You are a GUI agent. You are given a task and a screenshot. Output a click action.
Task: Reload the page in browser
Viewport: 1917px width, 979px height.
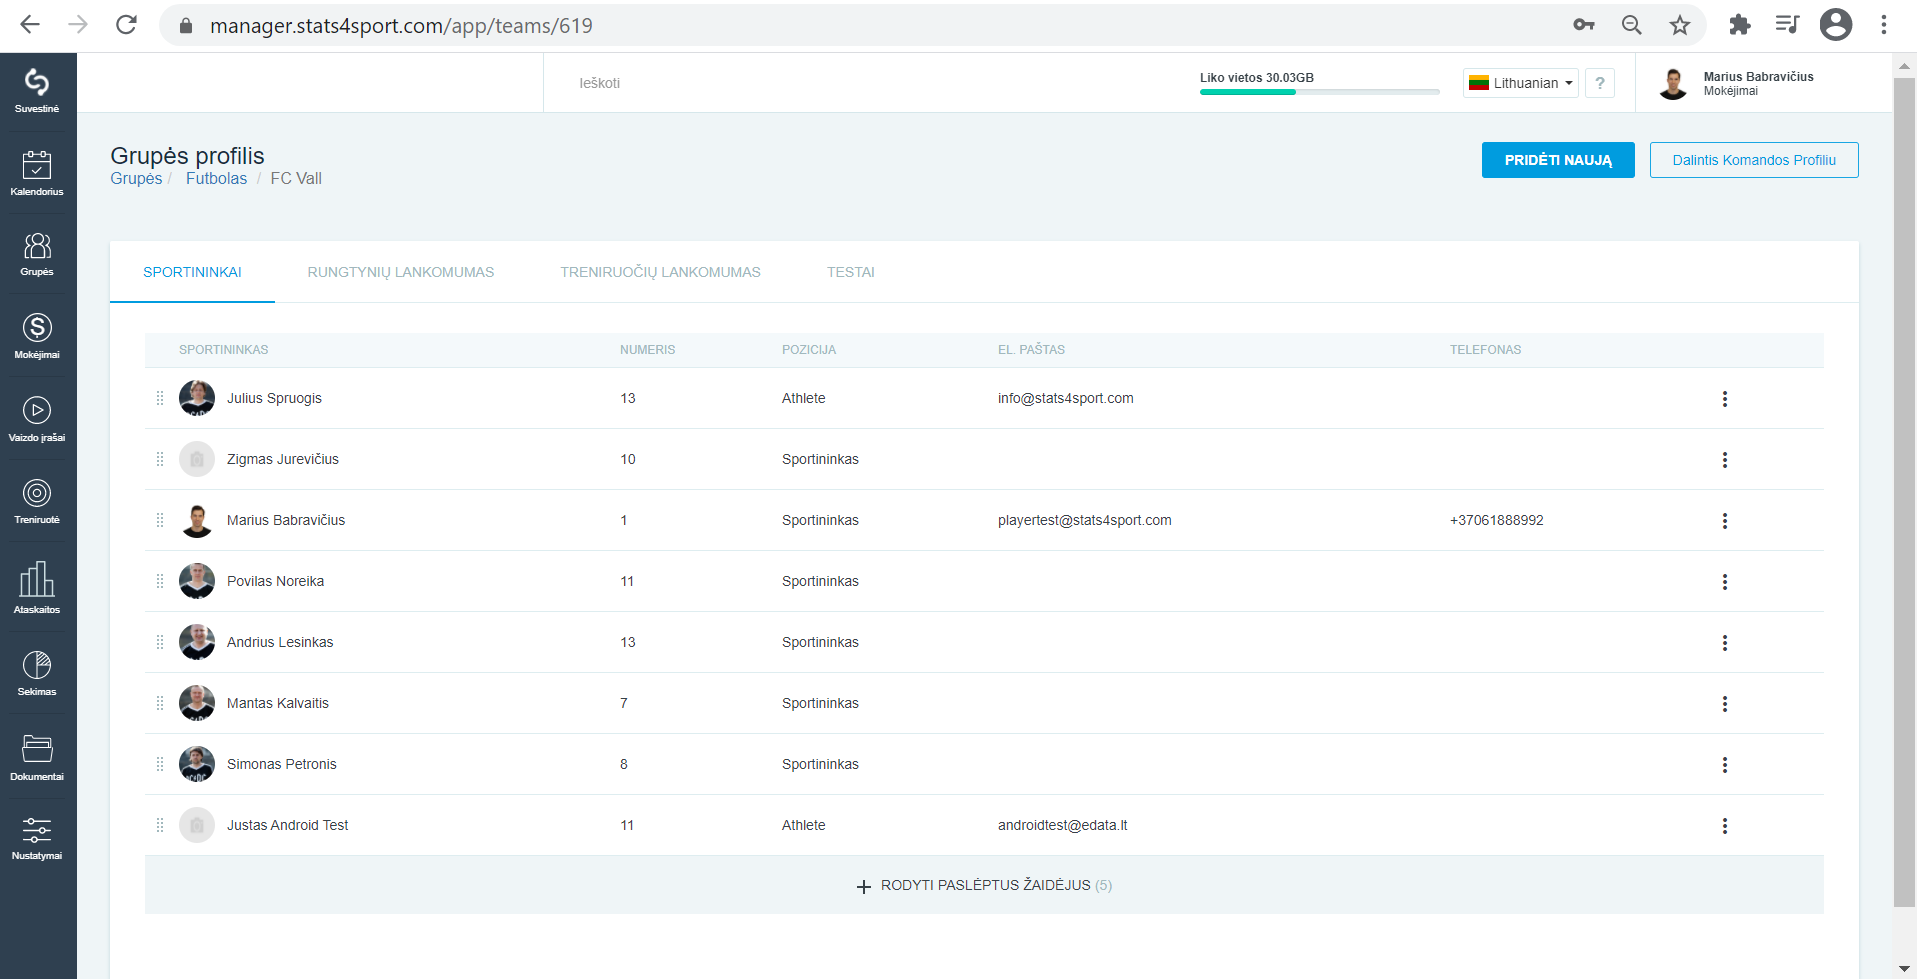(126, 25)
